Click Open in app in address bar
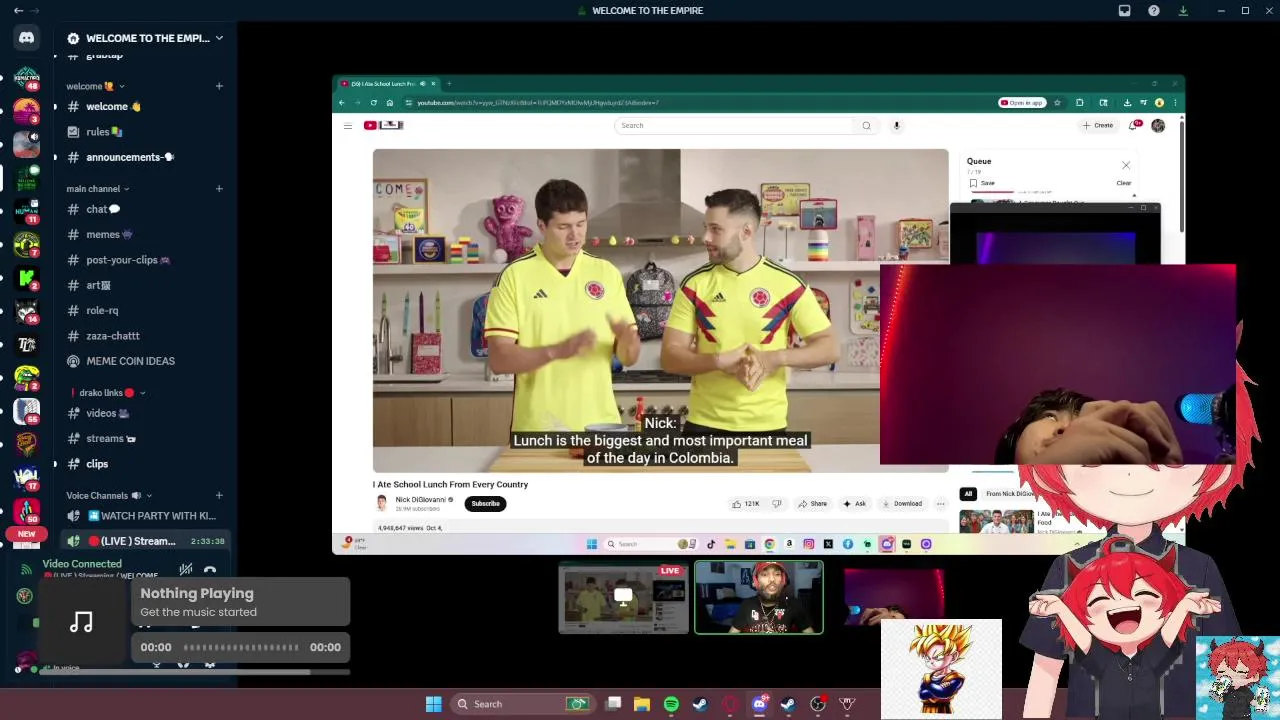The image size is (1280, 720). pos(1021,102)
